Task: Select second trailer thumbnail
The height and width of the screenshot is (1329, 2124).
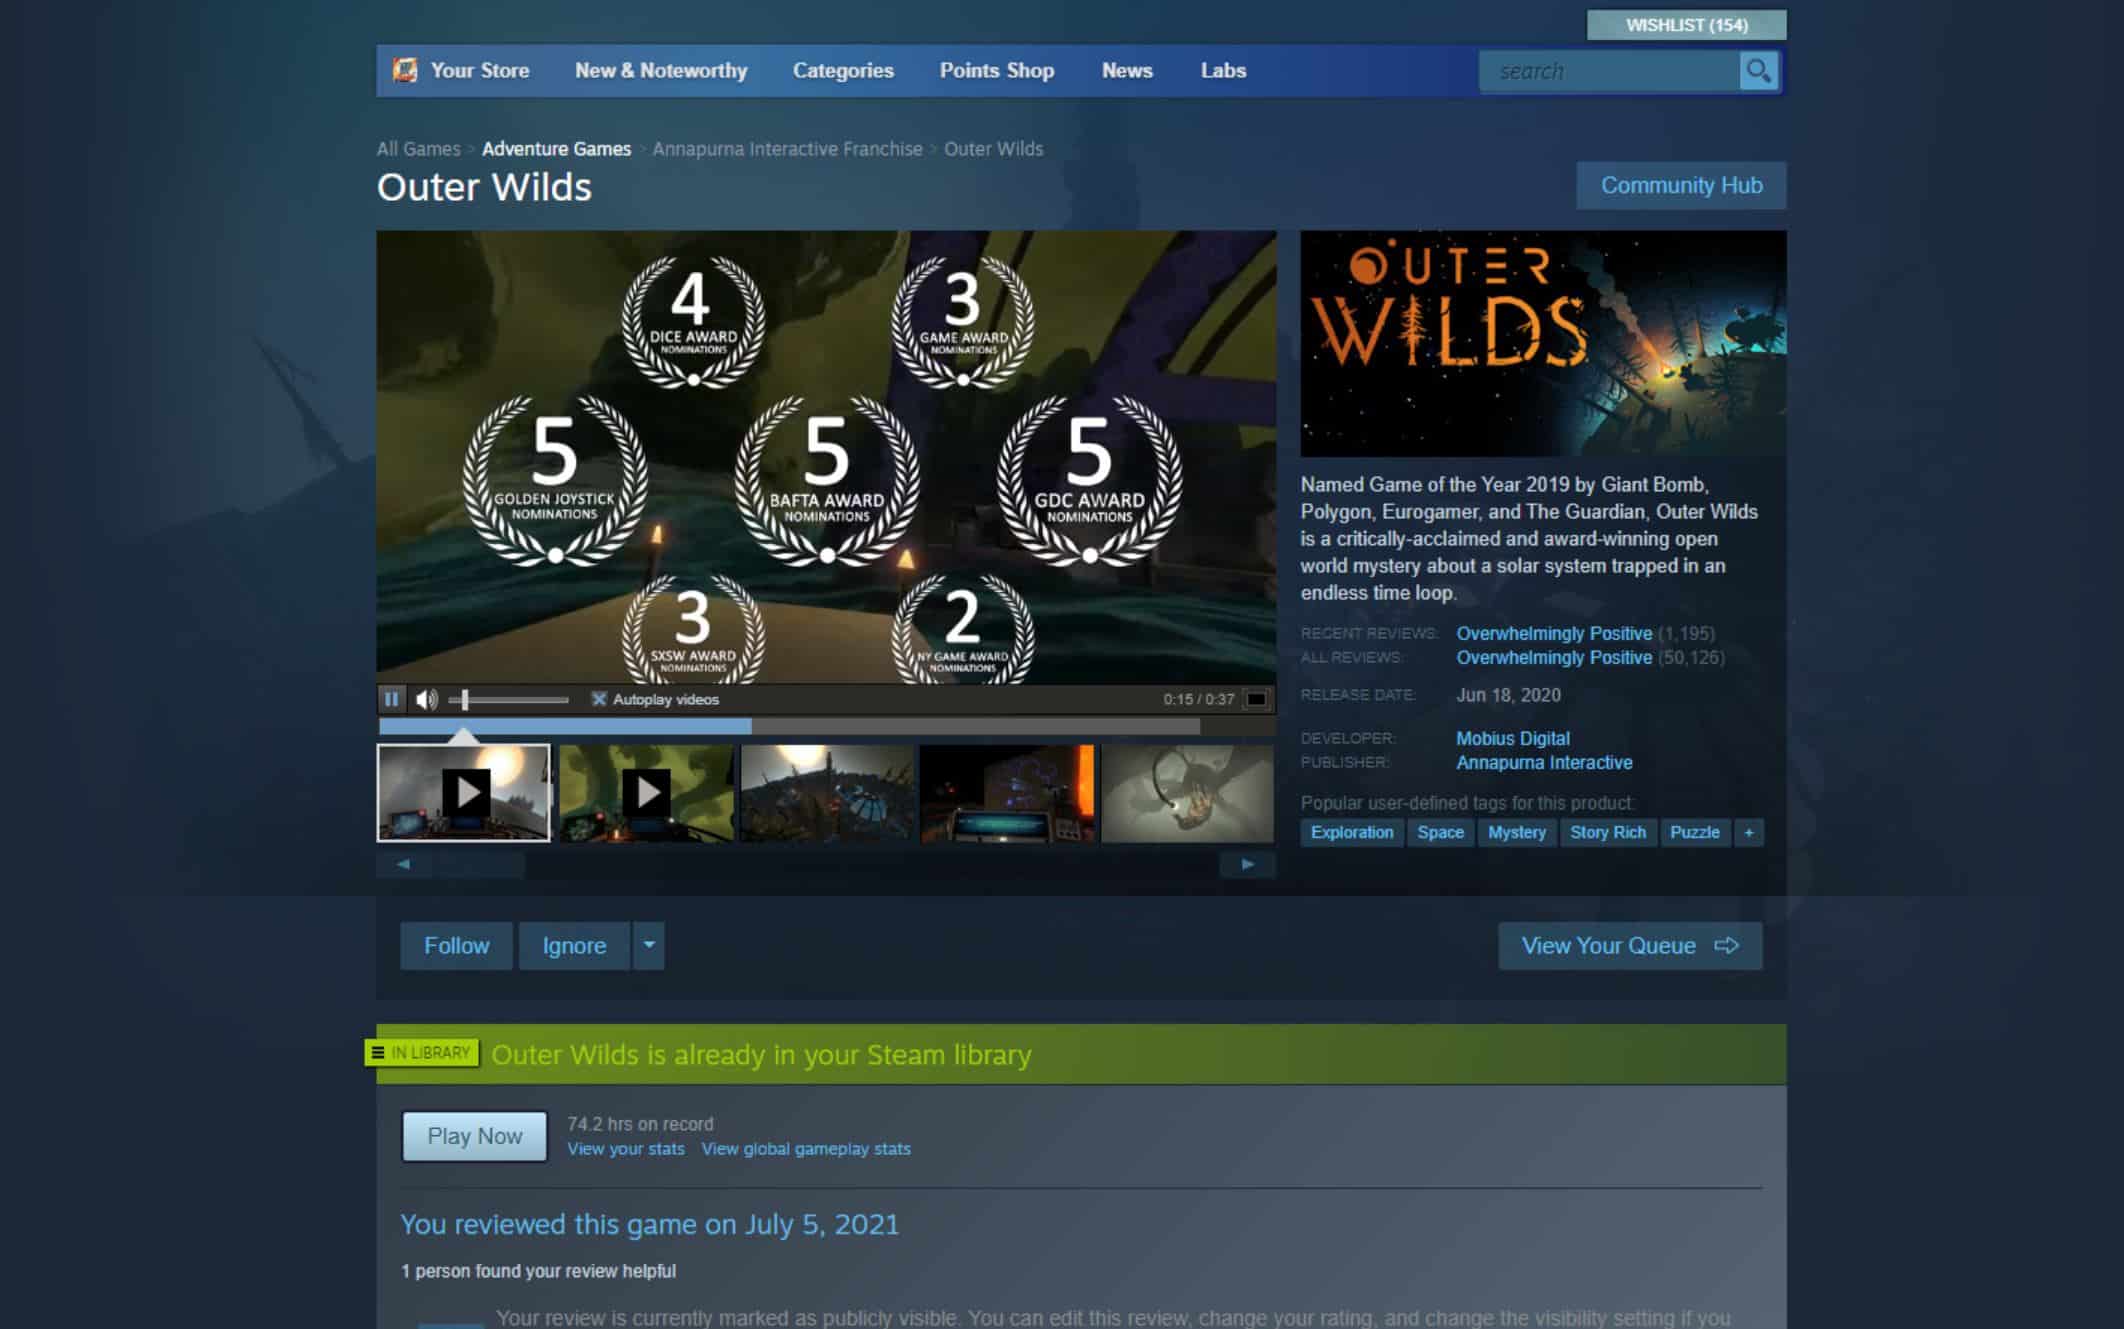Action: 646,793
